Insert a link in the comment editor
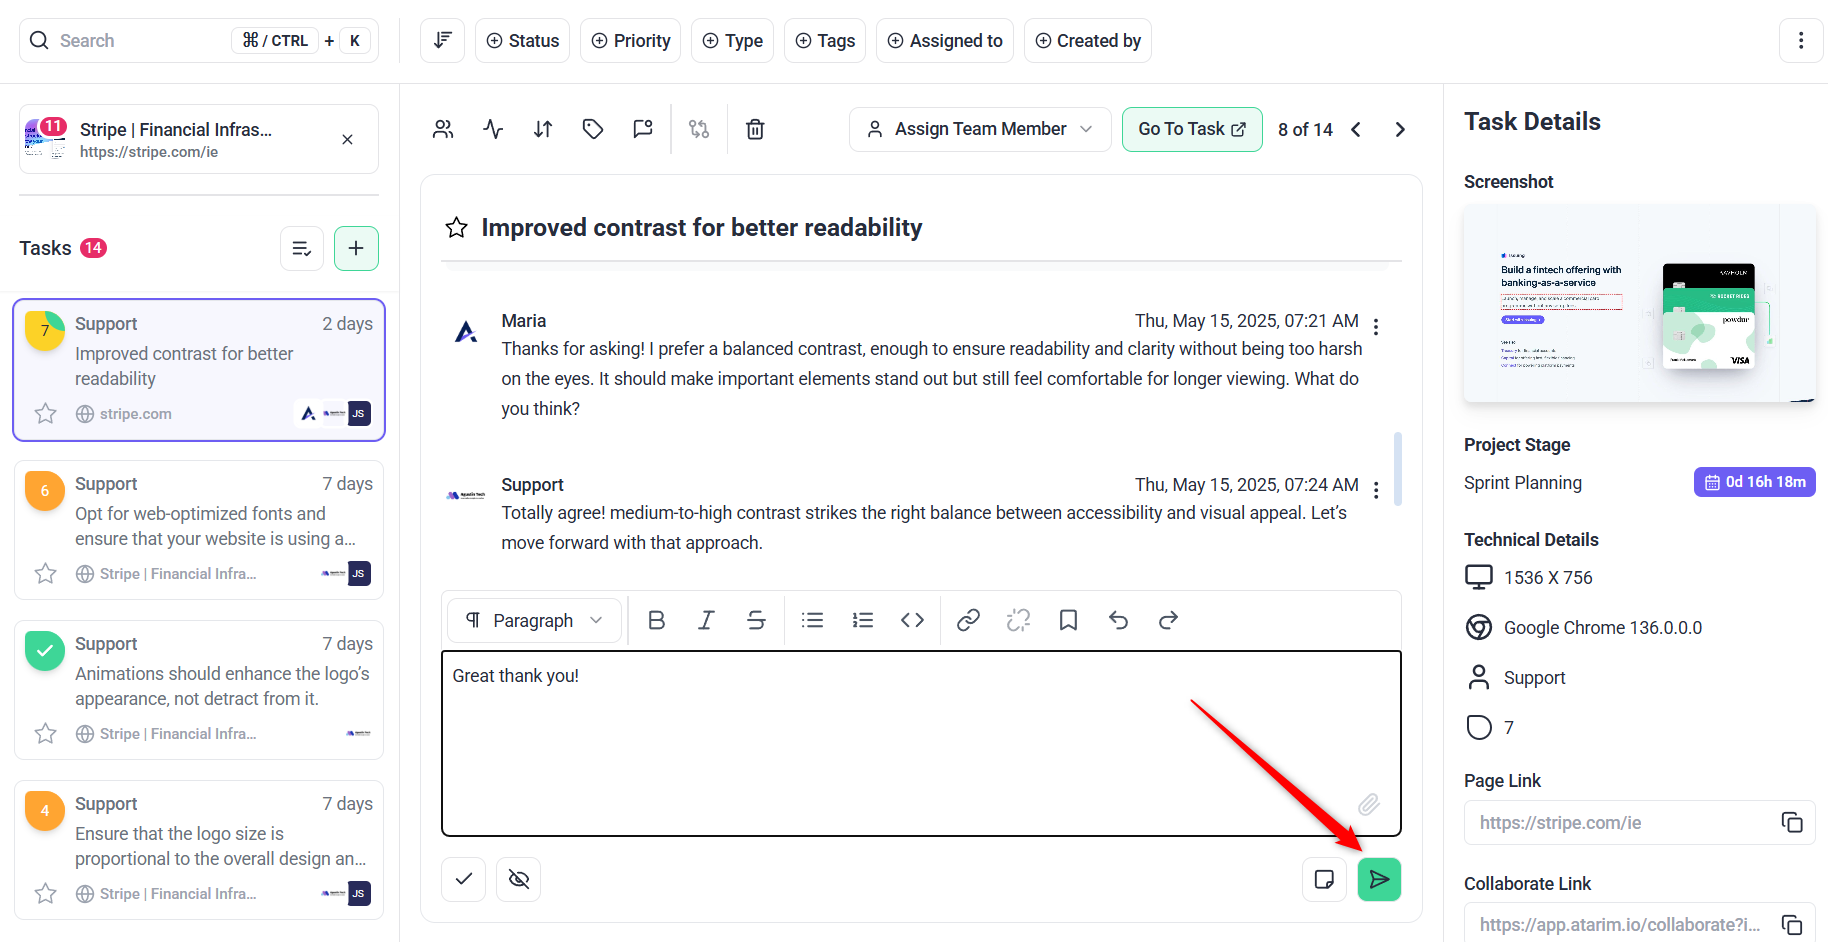This screenshot has height=942, width=1828. click(967, 621)
